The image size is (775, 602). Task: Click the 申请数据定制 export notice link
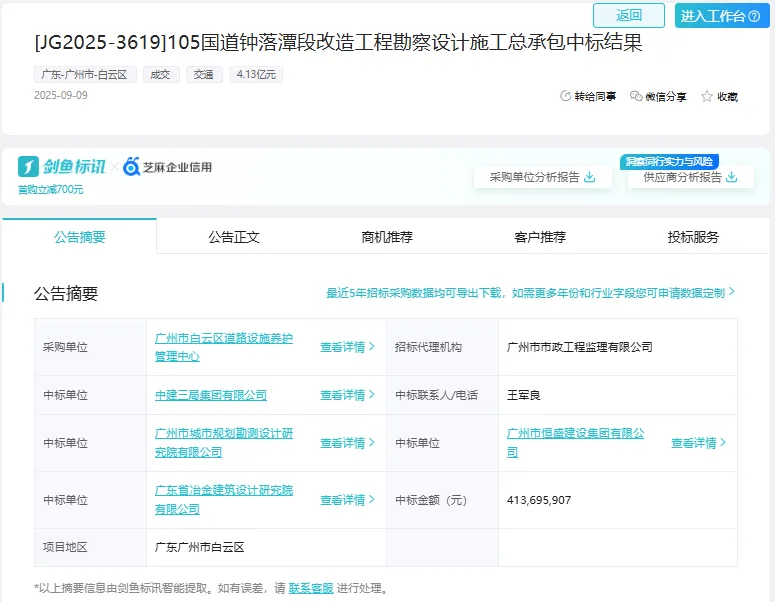pyautogui.click(x=688, y=293)
